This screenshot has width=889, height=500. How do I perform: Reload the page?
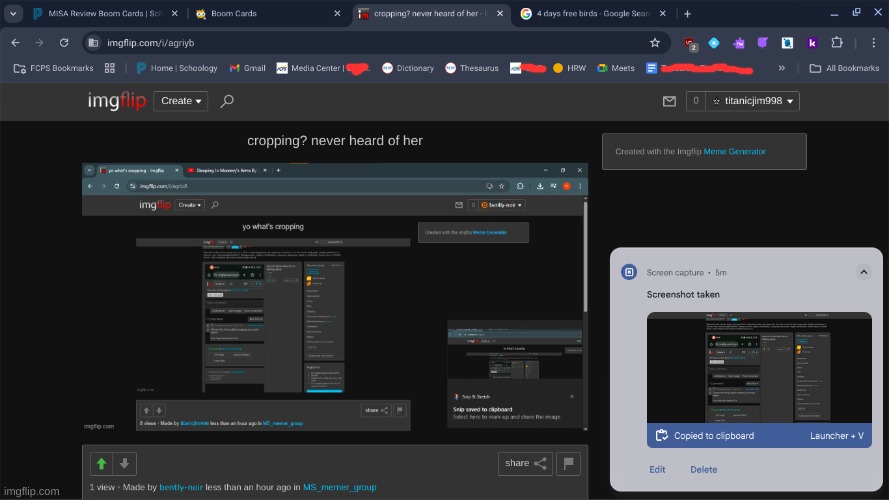click(64, 43)
